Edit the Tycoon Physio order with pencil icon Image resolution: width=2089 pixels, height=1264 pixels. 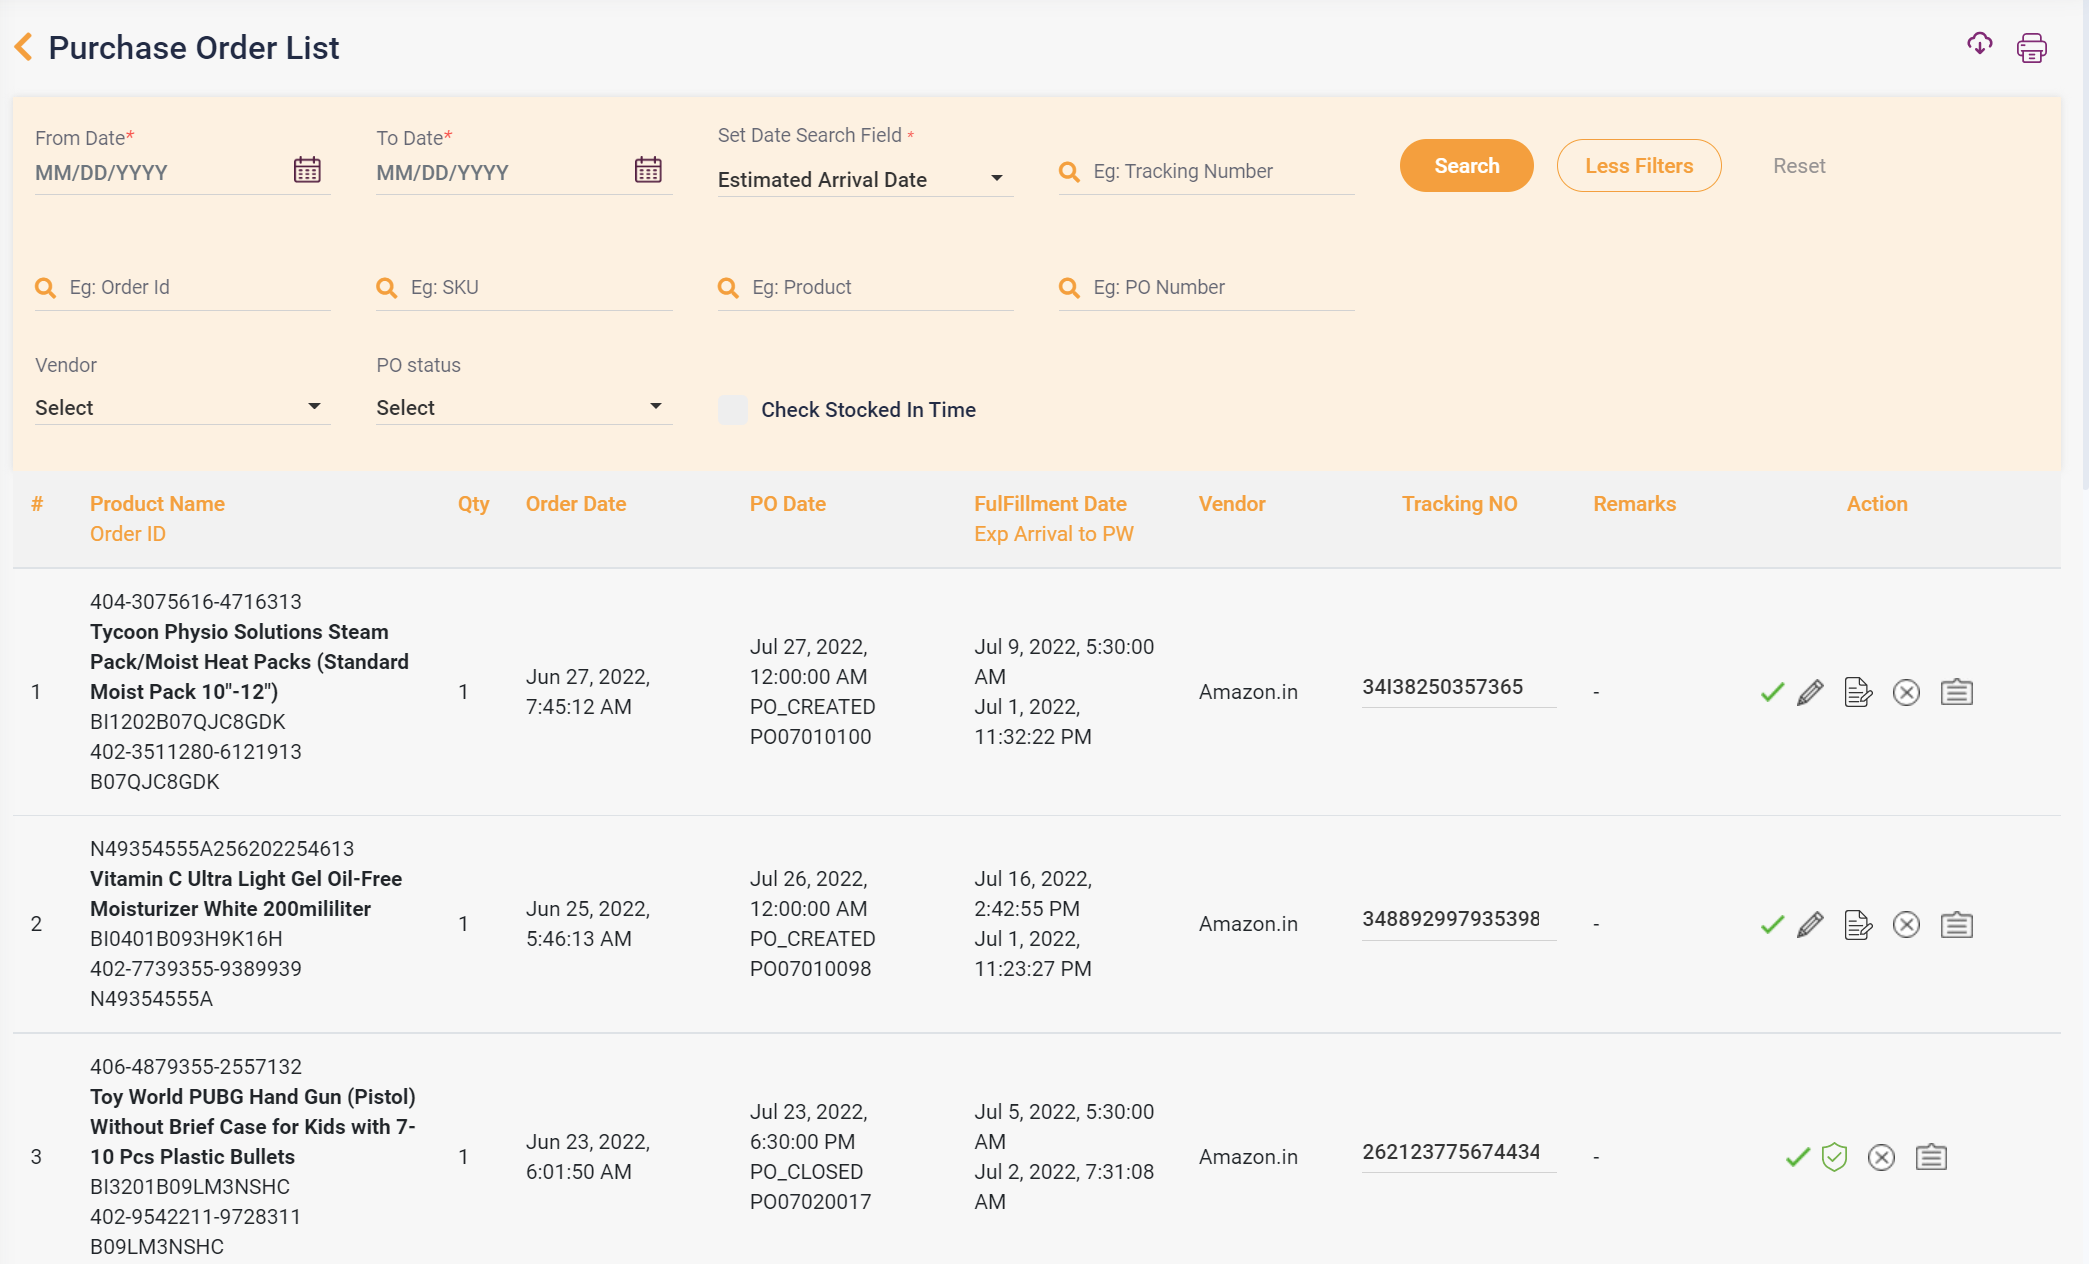coord(1810,692)
